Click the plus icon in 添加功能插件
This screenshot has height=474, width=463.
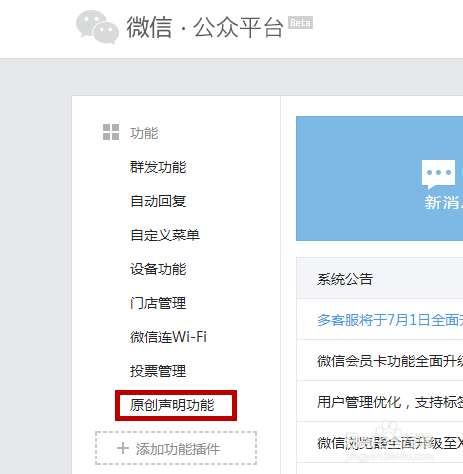pyautogui.click(x=123, y=448)
